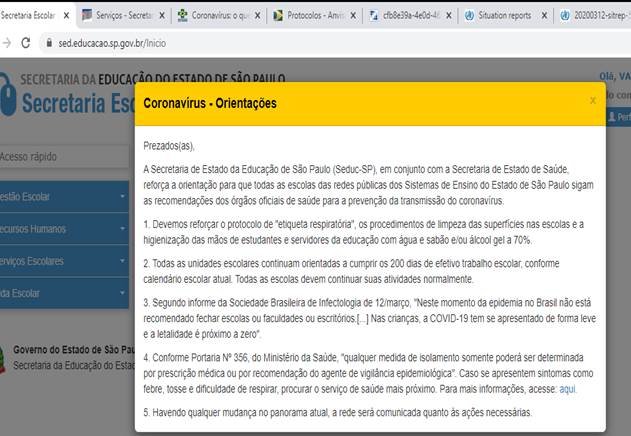Click the "Coronavírus - Orientações" popup title
This screenshot has width=631, height=436.
210,103
